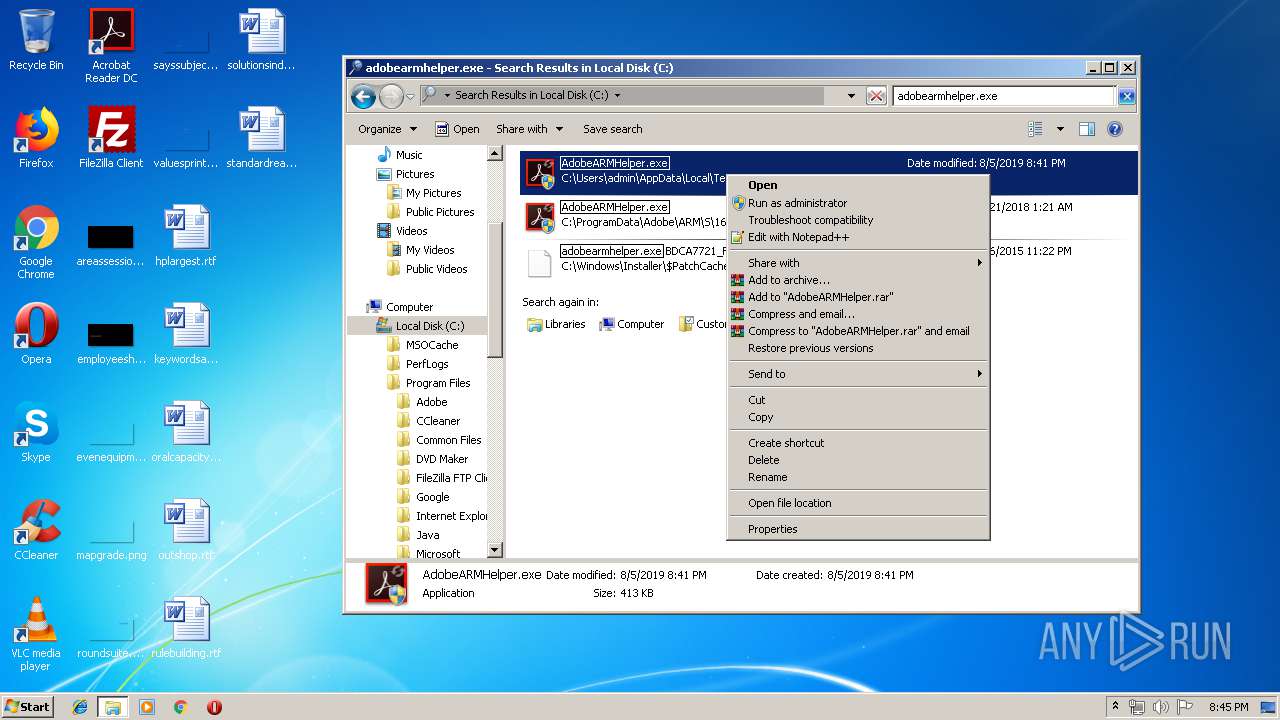This screenshot has height=720, width=1280.
Task: Select Edit with Notepad++
Action: [x=858, y=237]
